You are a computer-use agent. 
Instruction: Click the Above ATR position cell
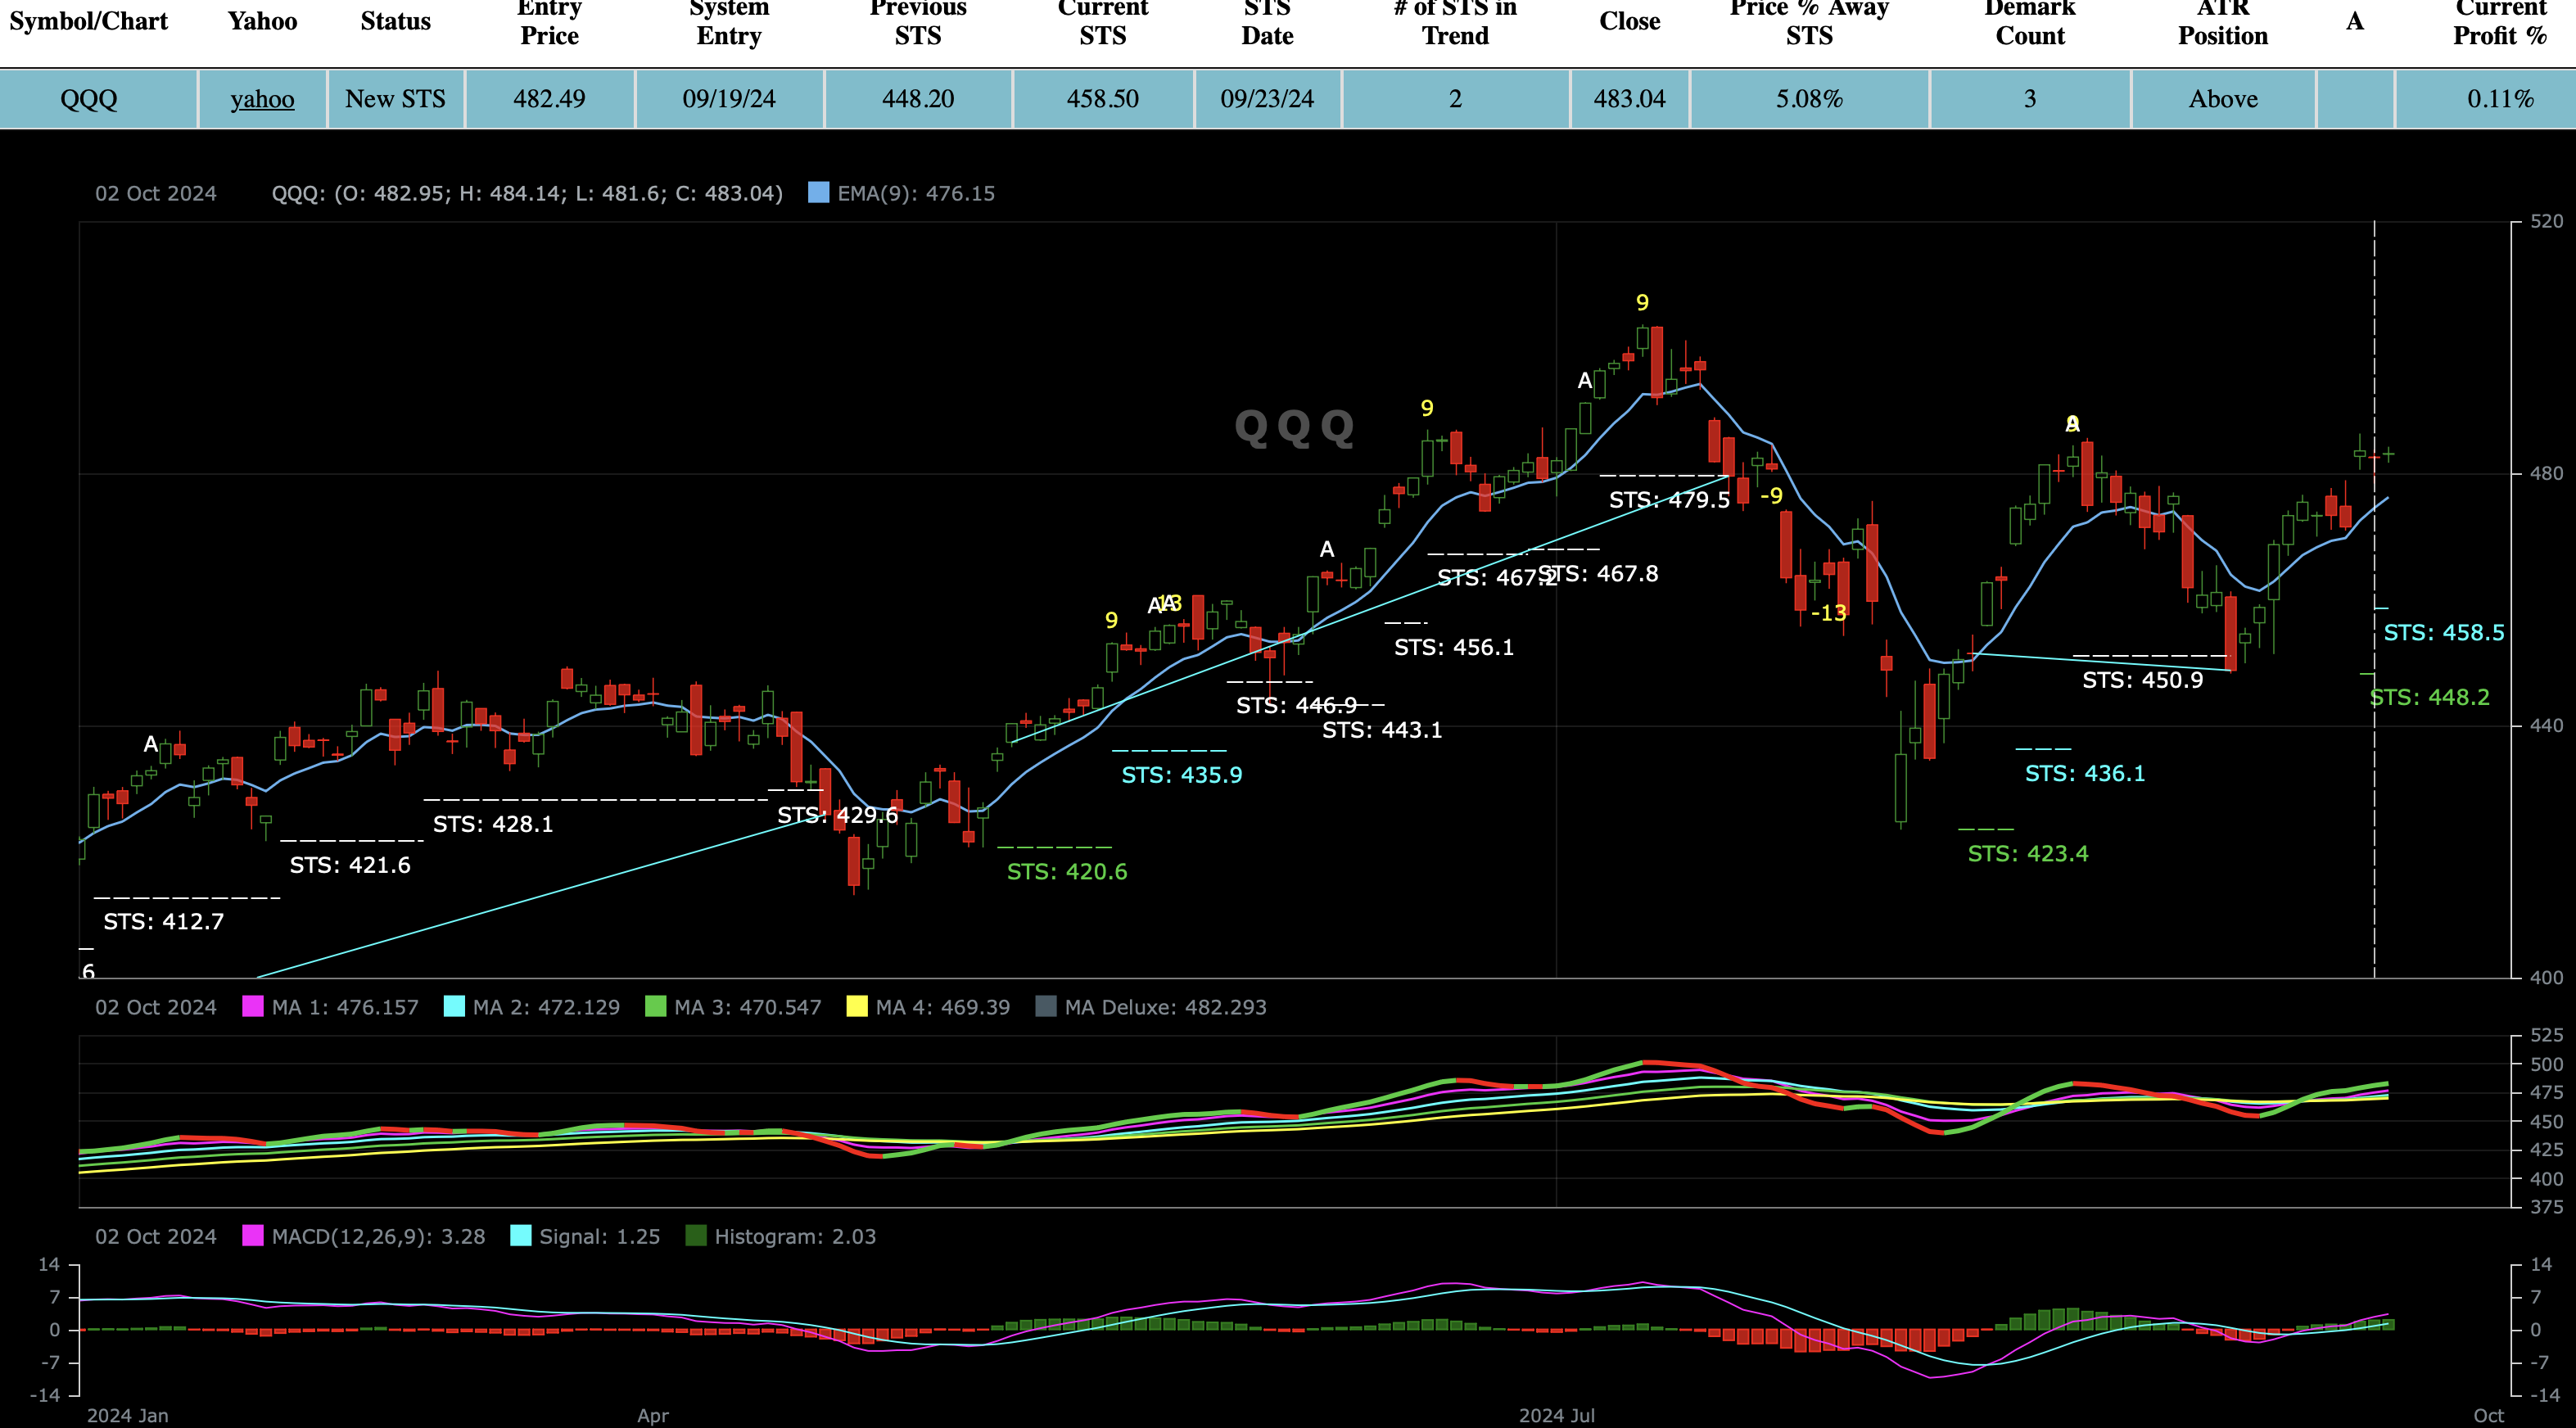(2223, 99)
